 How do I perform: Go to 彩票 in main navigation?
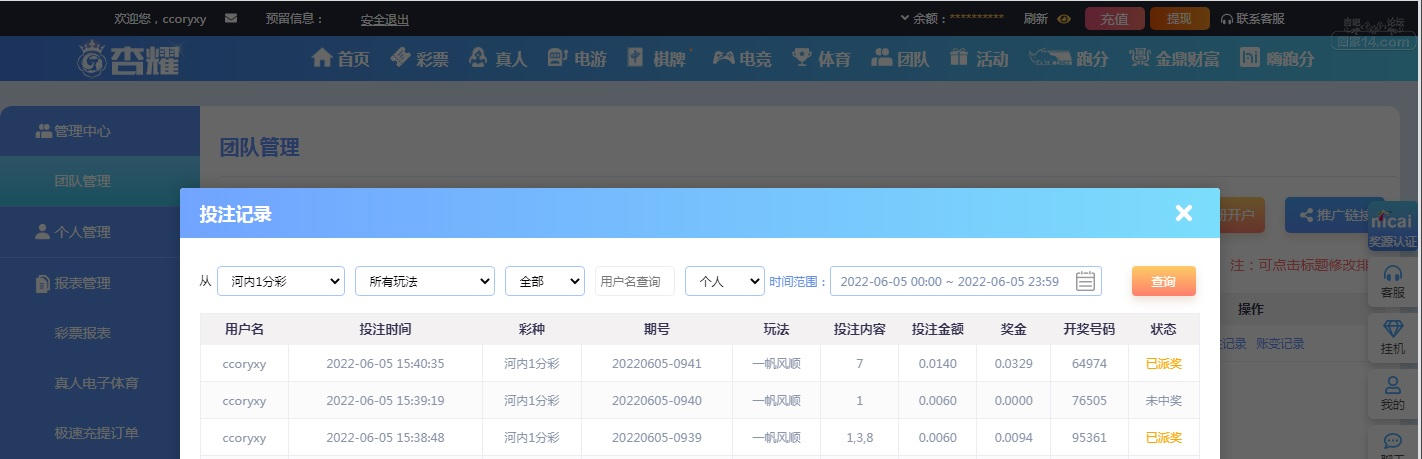(x=419, y=58)
